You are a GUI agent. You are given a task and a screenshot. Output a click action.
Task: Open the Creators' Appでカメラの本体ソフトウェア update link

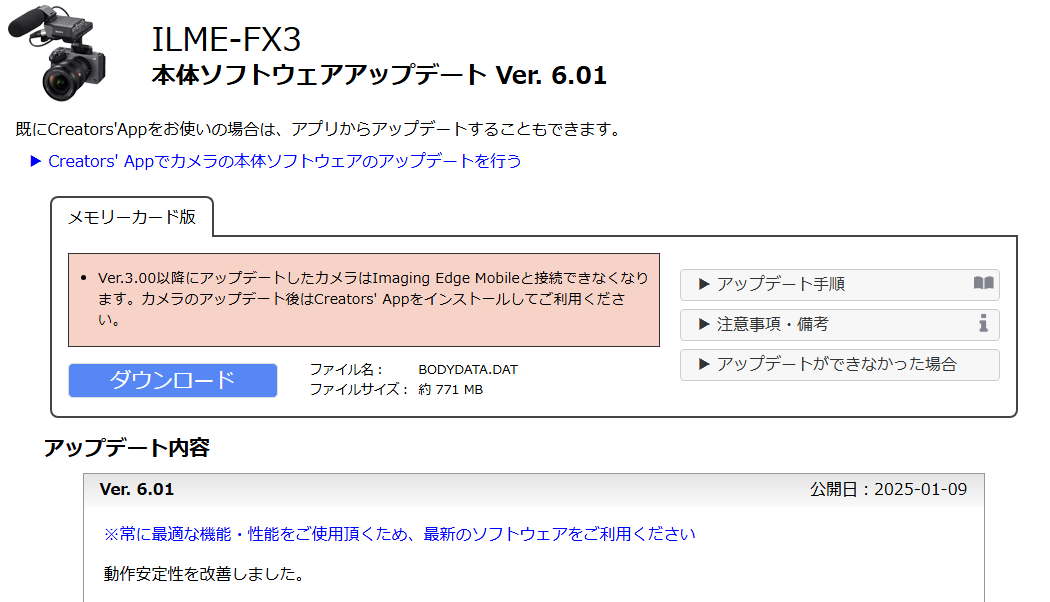285,161
